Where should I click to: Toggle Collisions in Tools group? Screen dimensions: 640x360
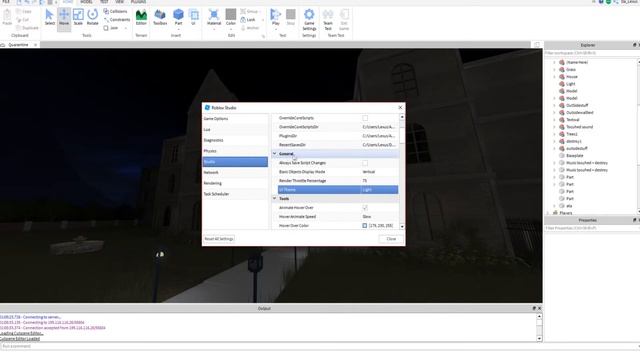(x=116, y=11)
